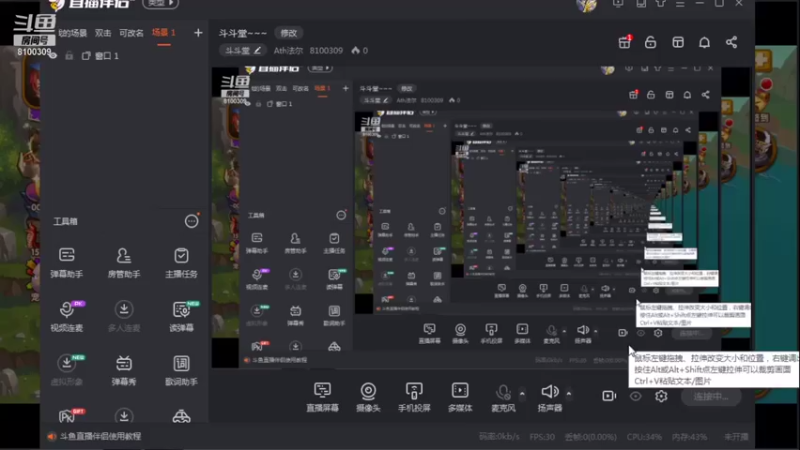This screenshot has width=800, height=450.
Task: Toggle preview eye icon in bottom bar
Action: pyautogui.click(x=635, y=396)
